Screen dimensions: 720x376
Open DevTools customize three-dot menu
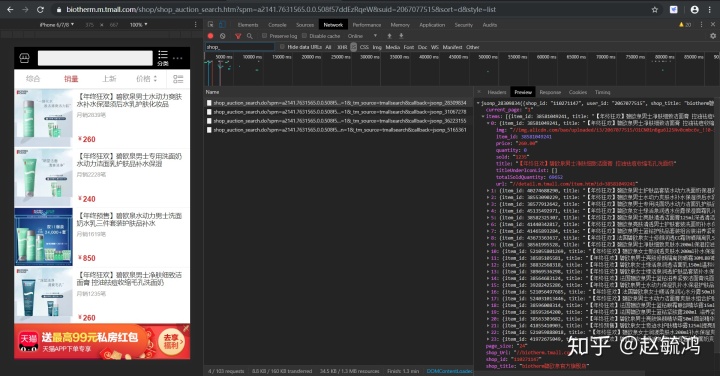tap(701, 24)
